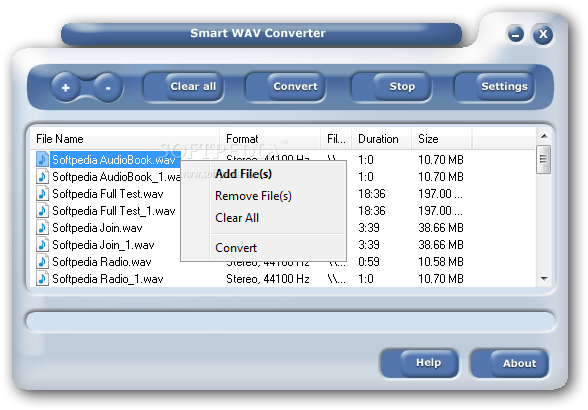Viewport: 588px width, 410px height.
Task: Select Clear All in the context menu
Action: [x=263, y=218]
